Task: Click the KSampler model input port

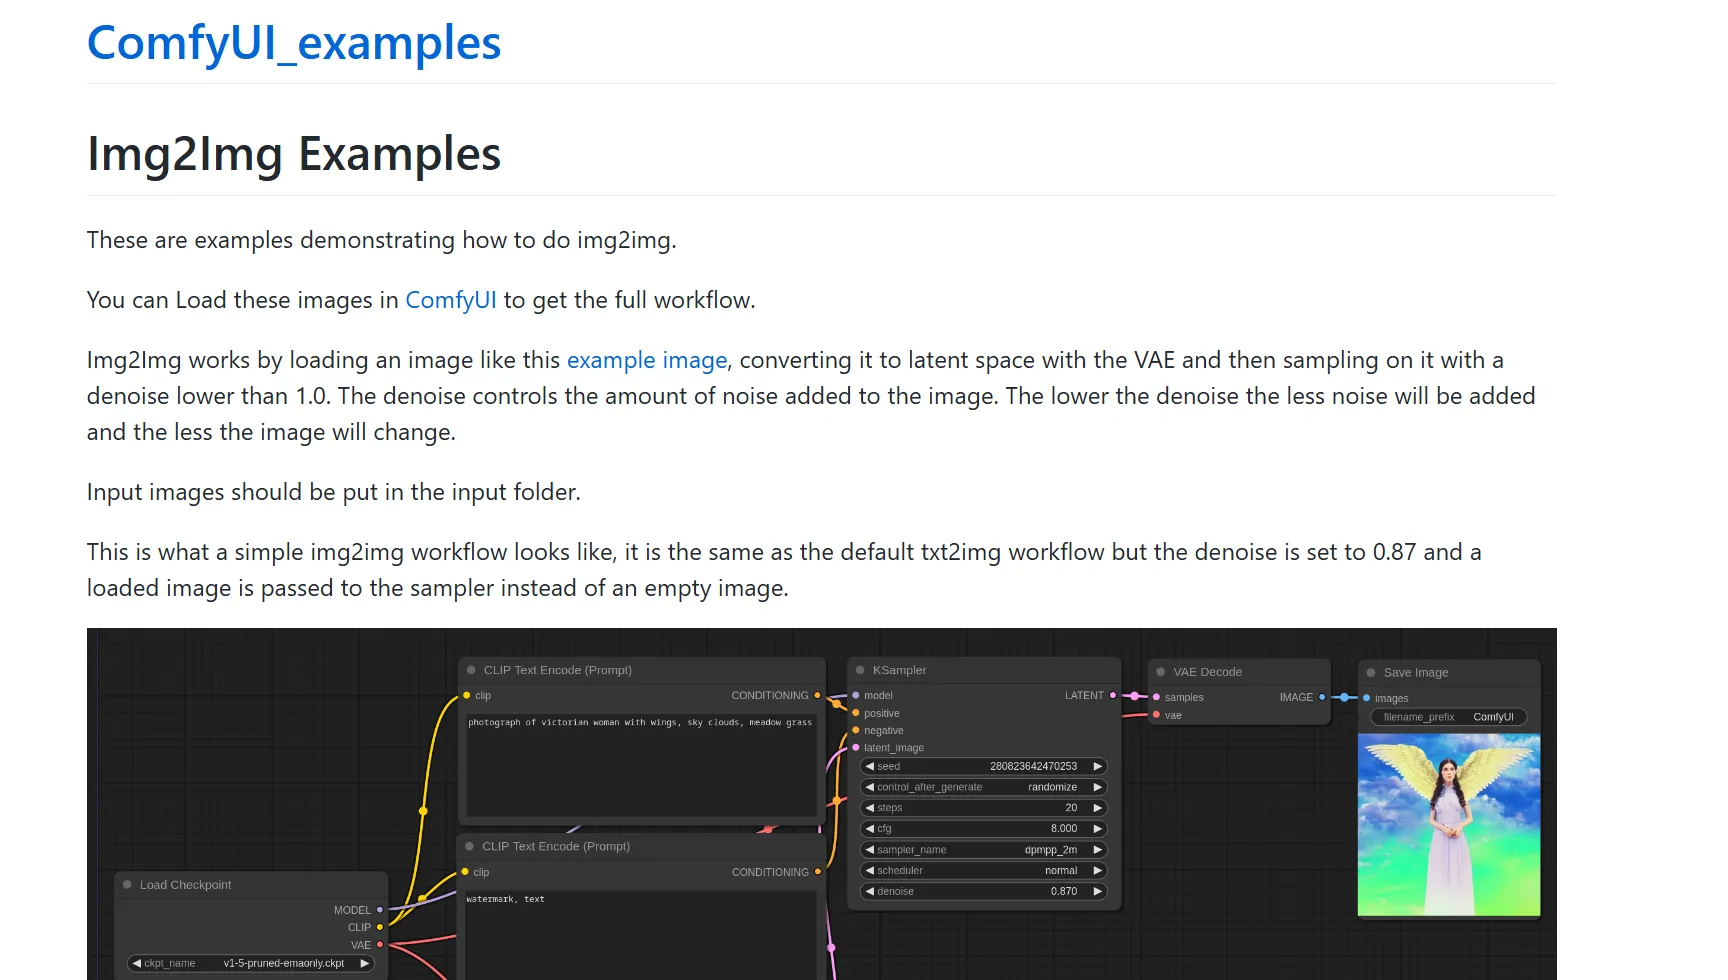Action: click(x=856, y=695)
